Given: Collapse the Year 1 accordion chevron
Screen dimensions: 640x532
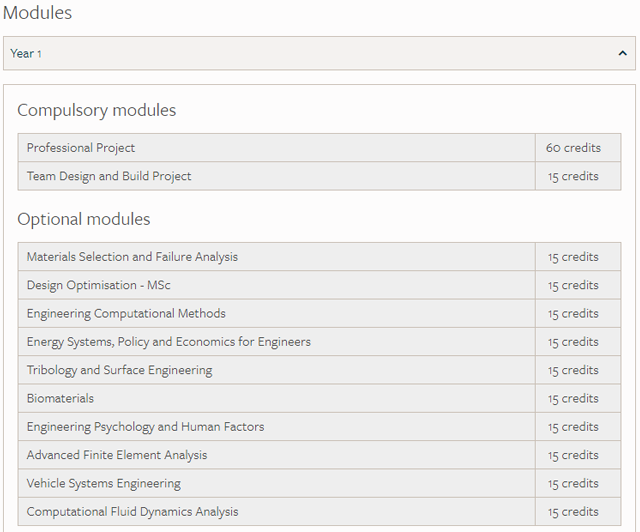Looking at the screenshot, I should (x=622, y=53).
